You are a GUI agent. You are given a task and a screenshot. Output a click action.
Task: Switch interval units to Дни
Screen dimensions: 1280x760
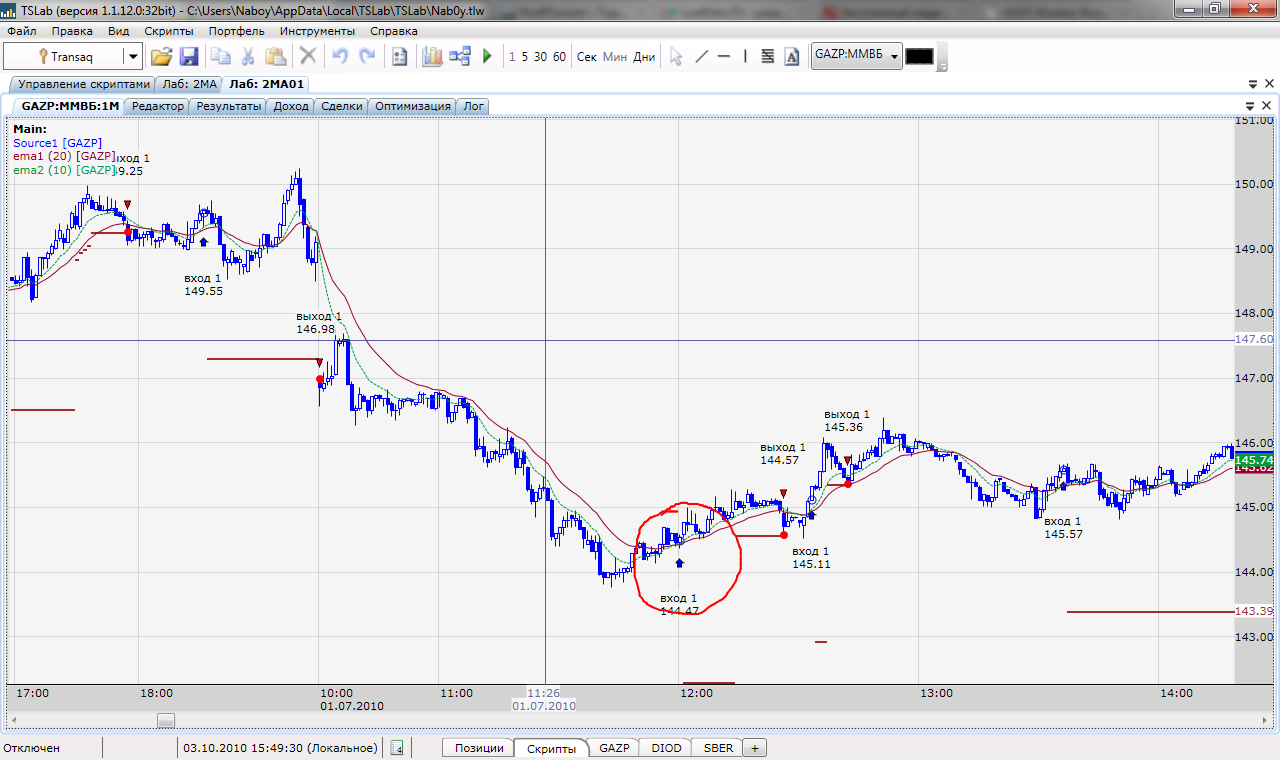pyautogui.click(x=644, y=57)
